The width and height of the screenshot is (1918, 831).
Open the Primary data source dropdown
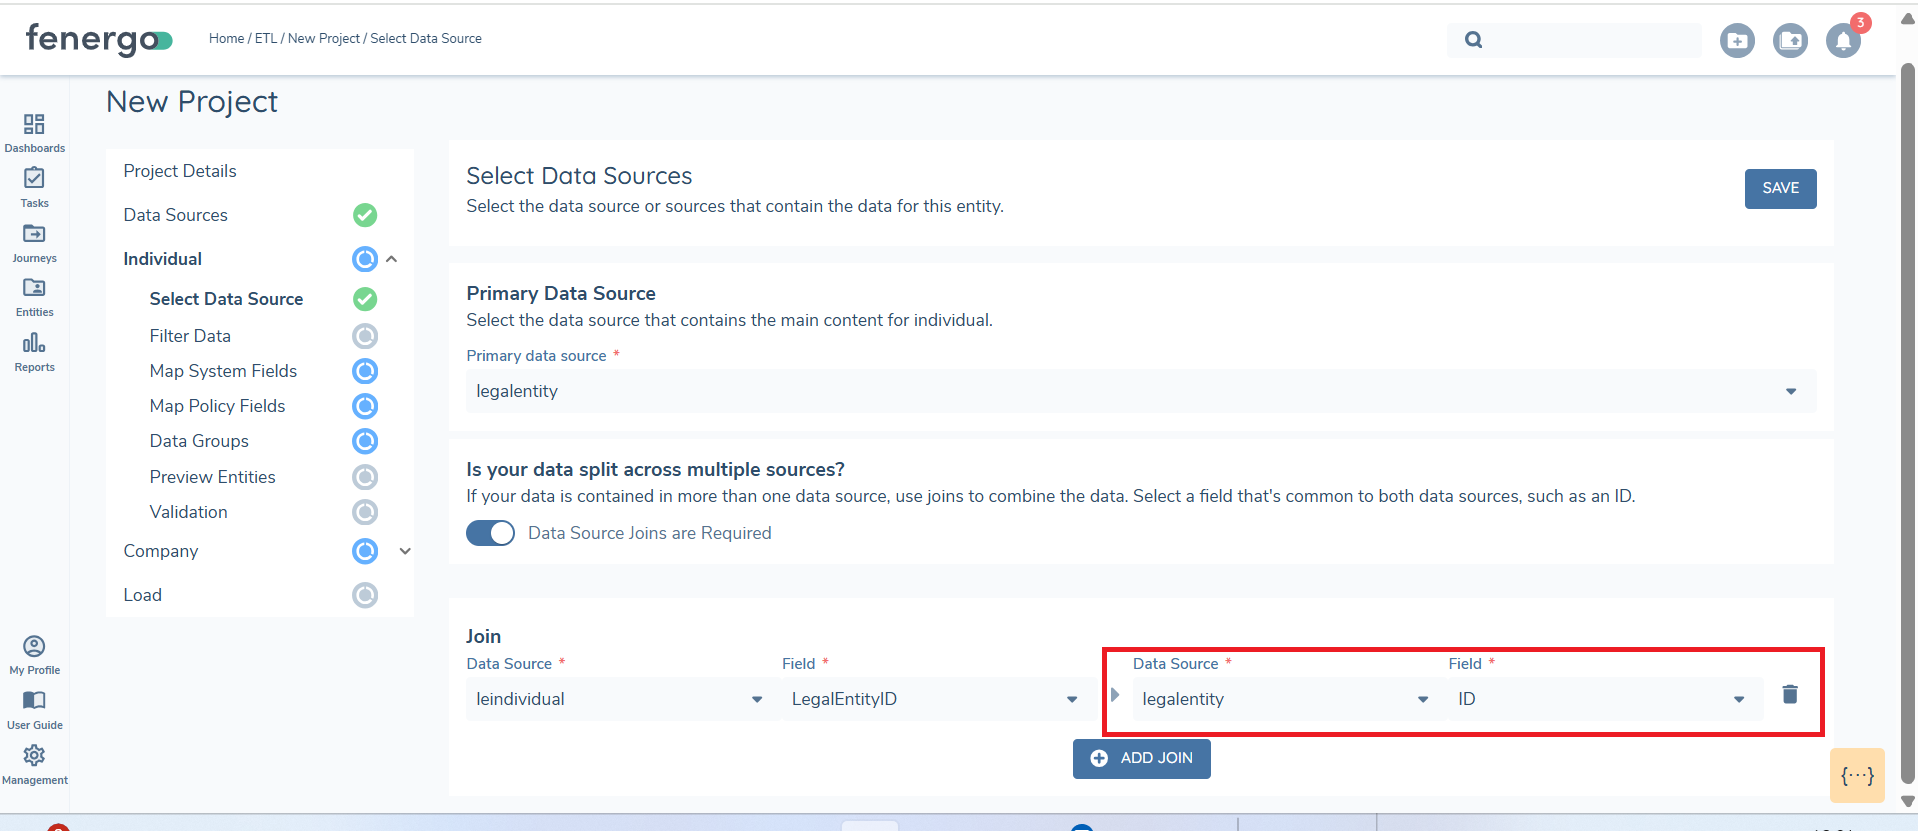pos(1140,391)
